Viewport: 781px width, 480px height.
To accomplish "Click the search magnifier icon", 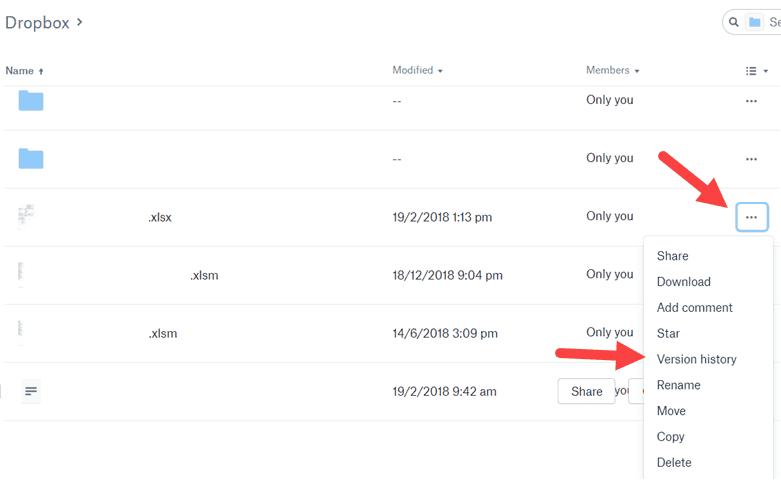I will [x=734, y=22].
